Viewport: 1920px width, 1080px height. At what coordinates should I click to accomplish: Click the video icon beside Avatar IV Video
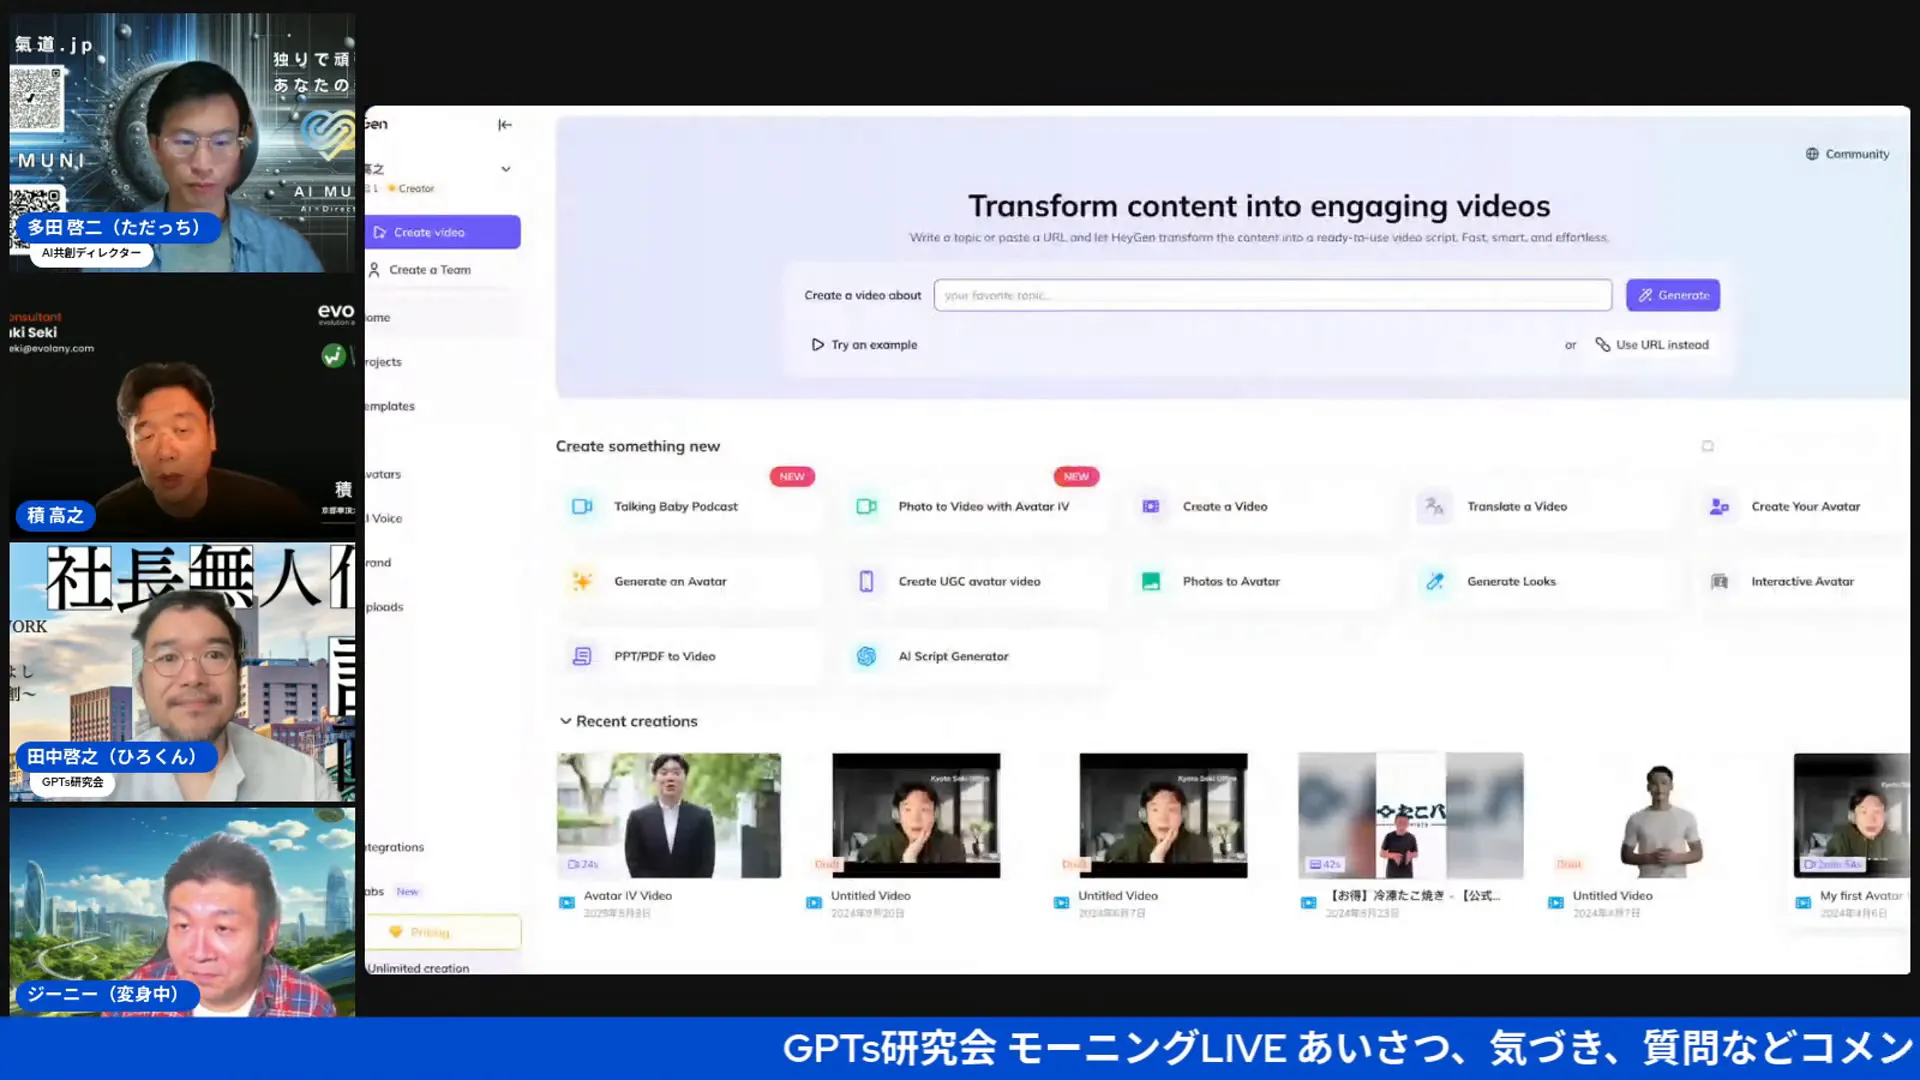click(x=567, y=903)
